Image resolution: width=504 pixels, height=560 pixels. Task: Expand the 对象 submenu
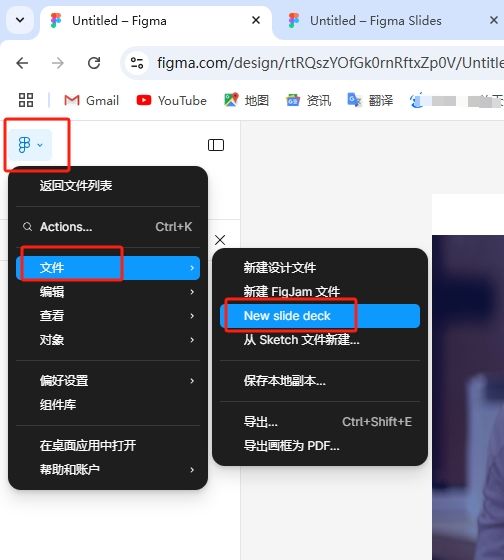pyautogui.click(x=108, y=340)
